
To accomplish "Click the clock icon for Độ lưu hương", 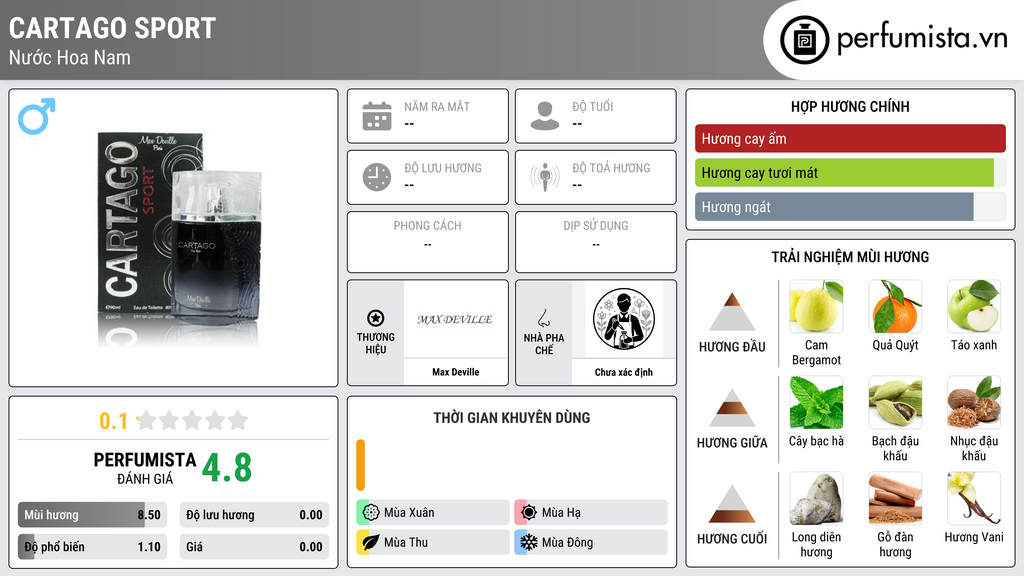I will (x=377, y=177).
